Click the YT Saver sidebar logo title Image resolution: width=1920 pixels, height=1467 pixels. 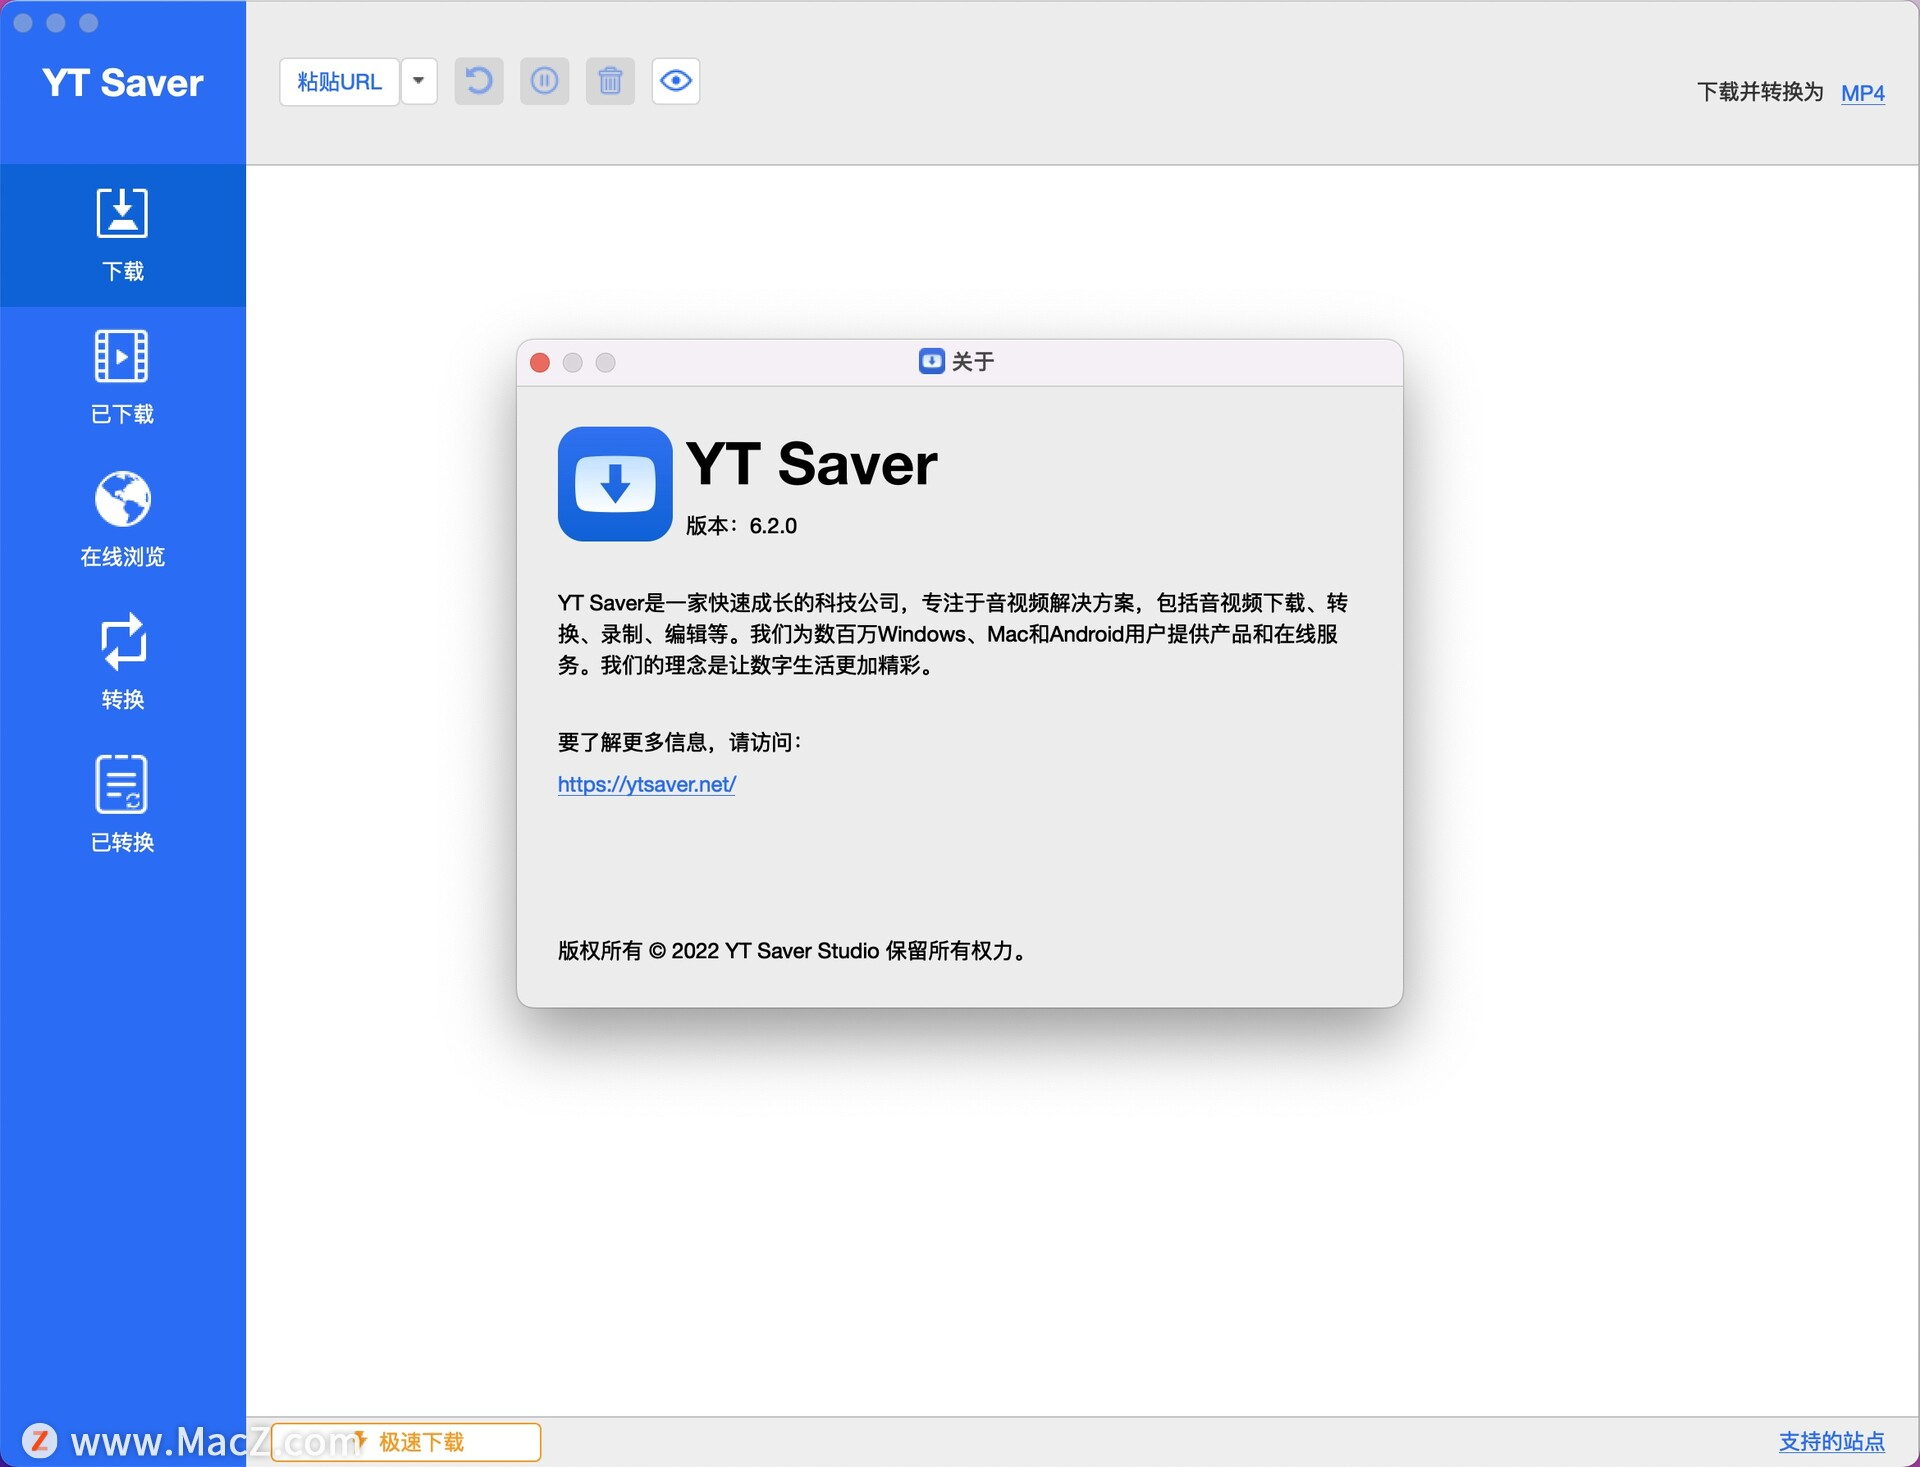click(123, 83)
